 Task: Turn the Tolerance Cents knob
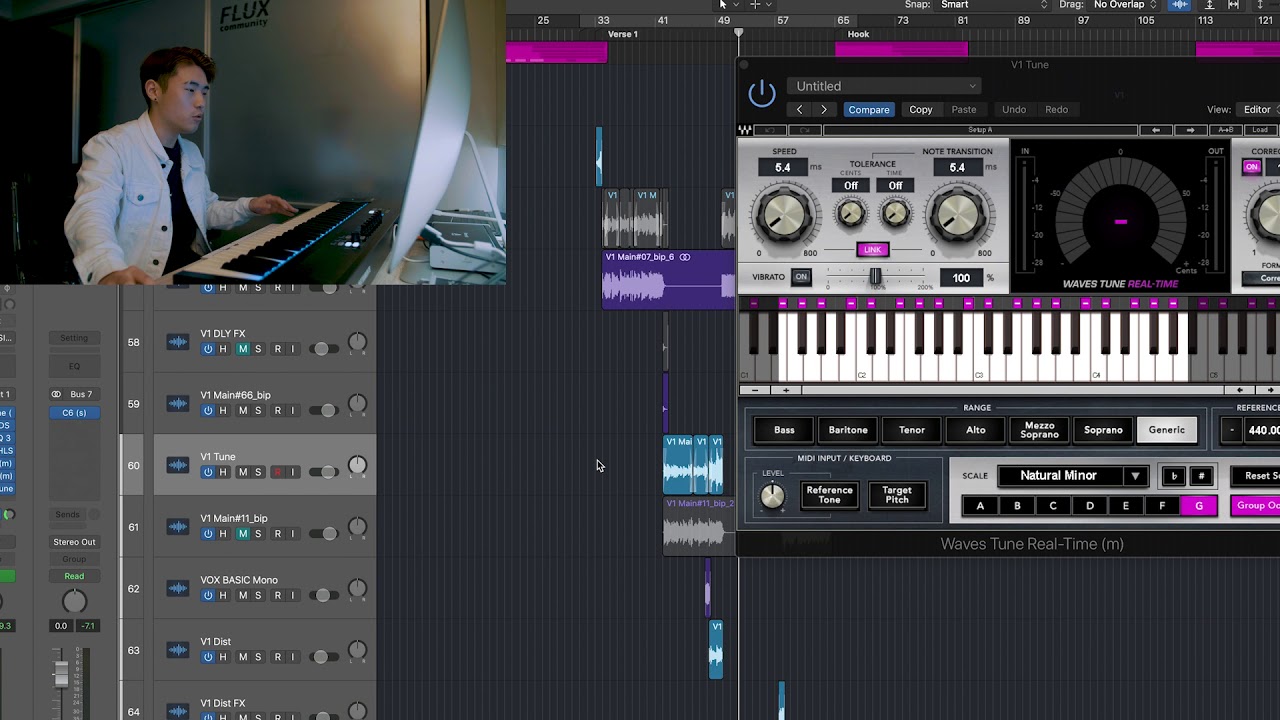(851, 213)
